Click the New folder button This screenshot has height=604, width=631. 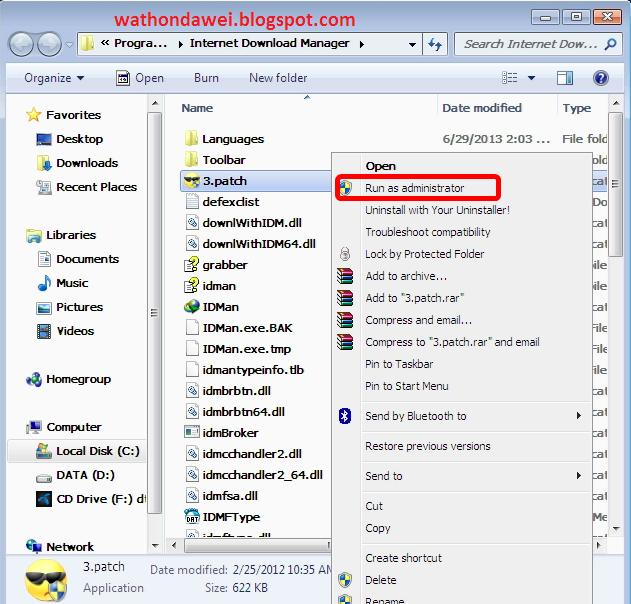(x=278, y=78)
